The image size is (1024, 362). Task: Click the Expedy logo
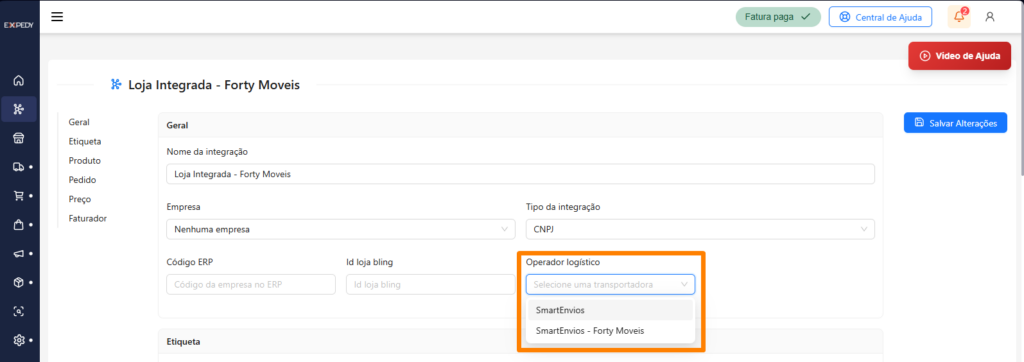pos(18,25)
